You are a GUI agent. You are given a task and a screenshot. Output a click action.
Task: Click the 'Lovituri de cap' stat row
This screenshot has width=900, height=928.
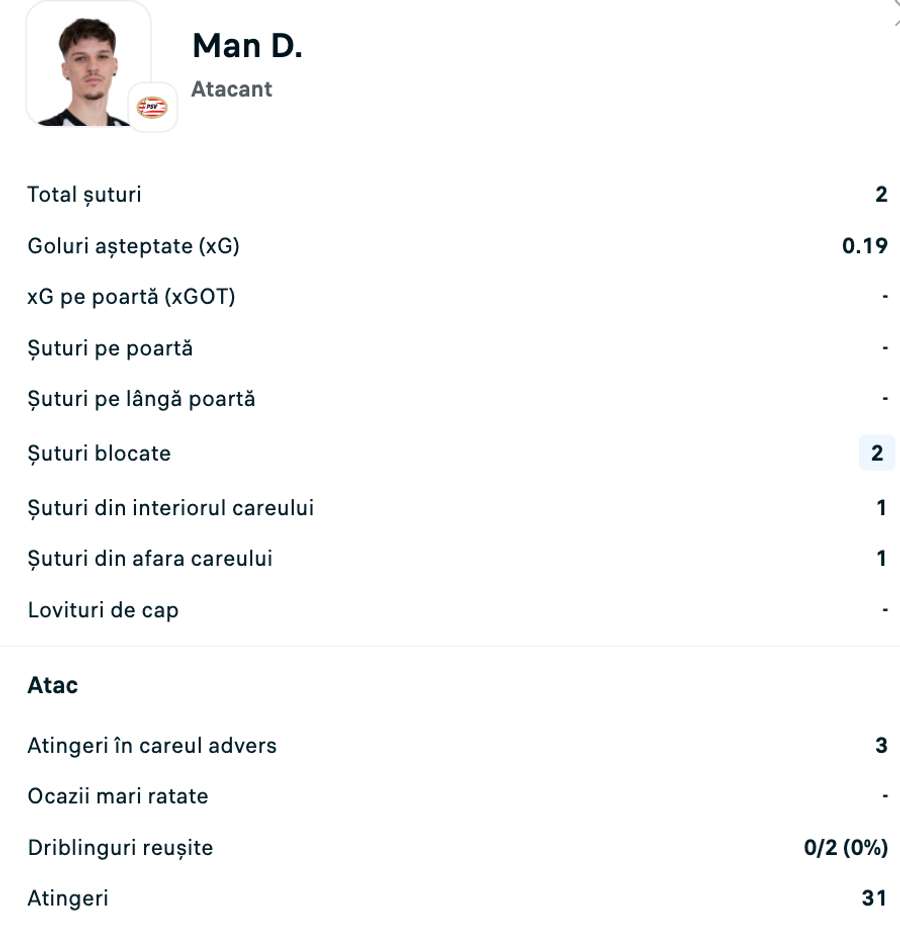[x=450, y=609]
